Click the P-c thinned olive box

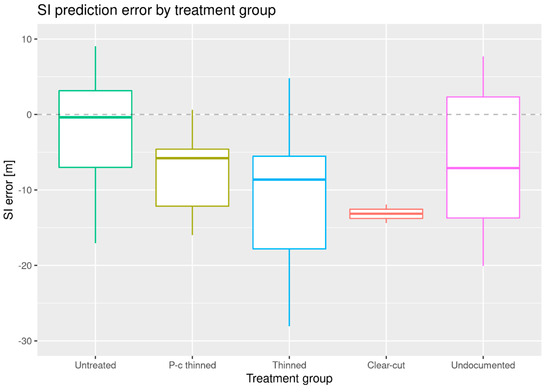point(192,178)
